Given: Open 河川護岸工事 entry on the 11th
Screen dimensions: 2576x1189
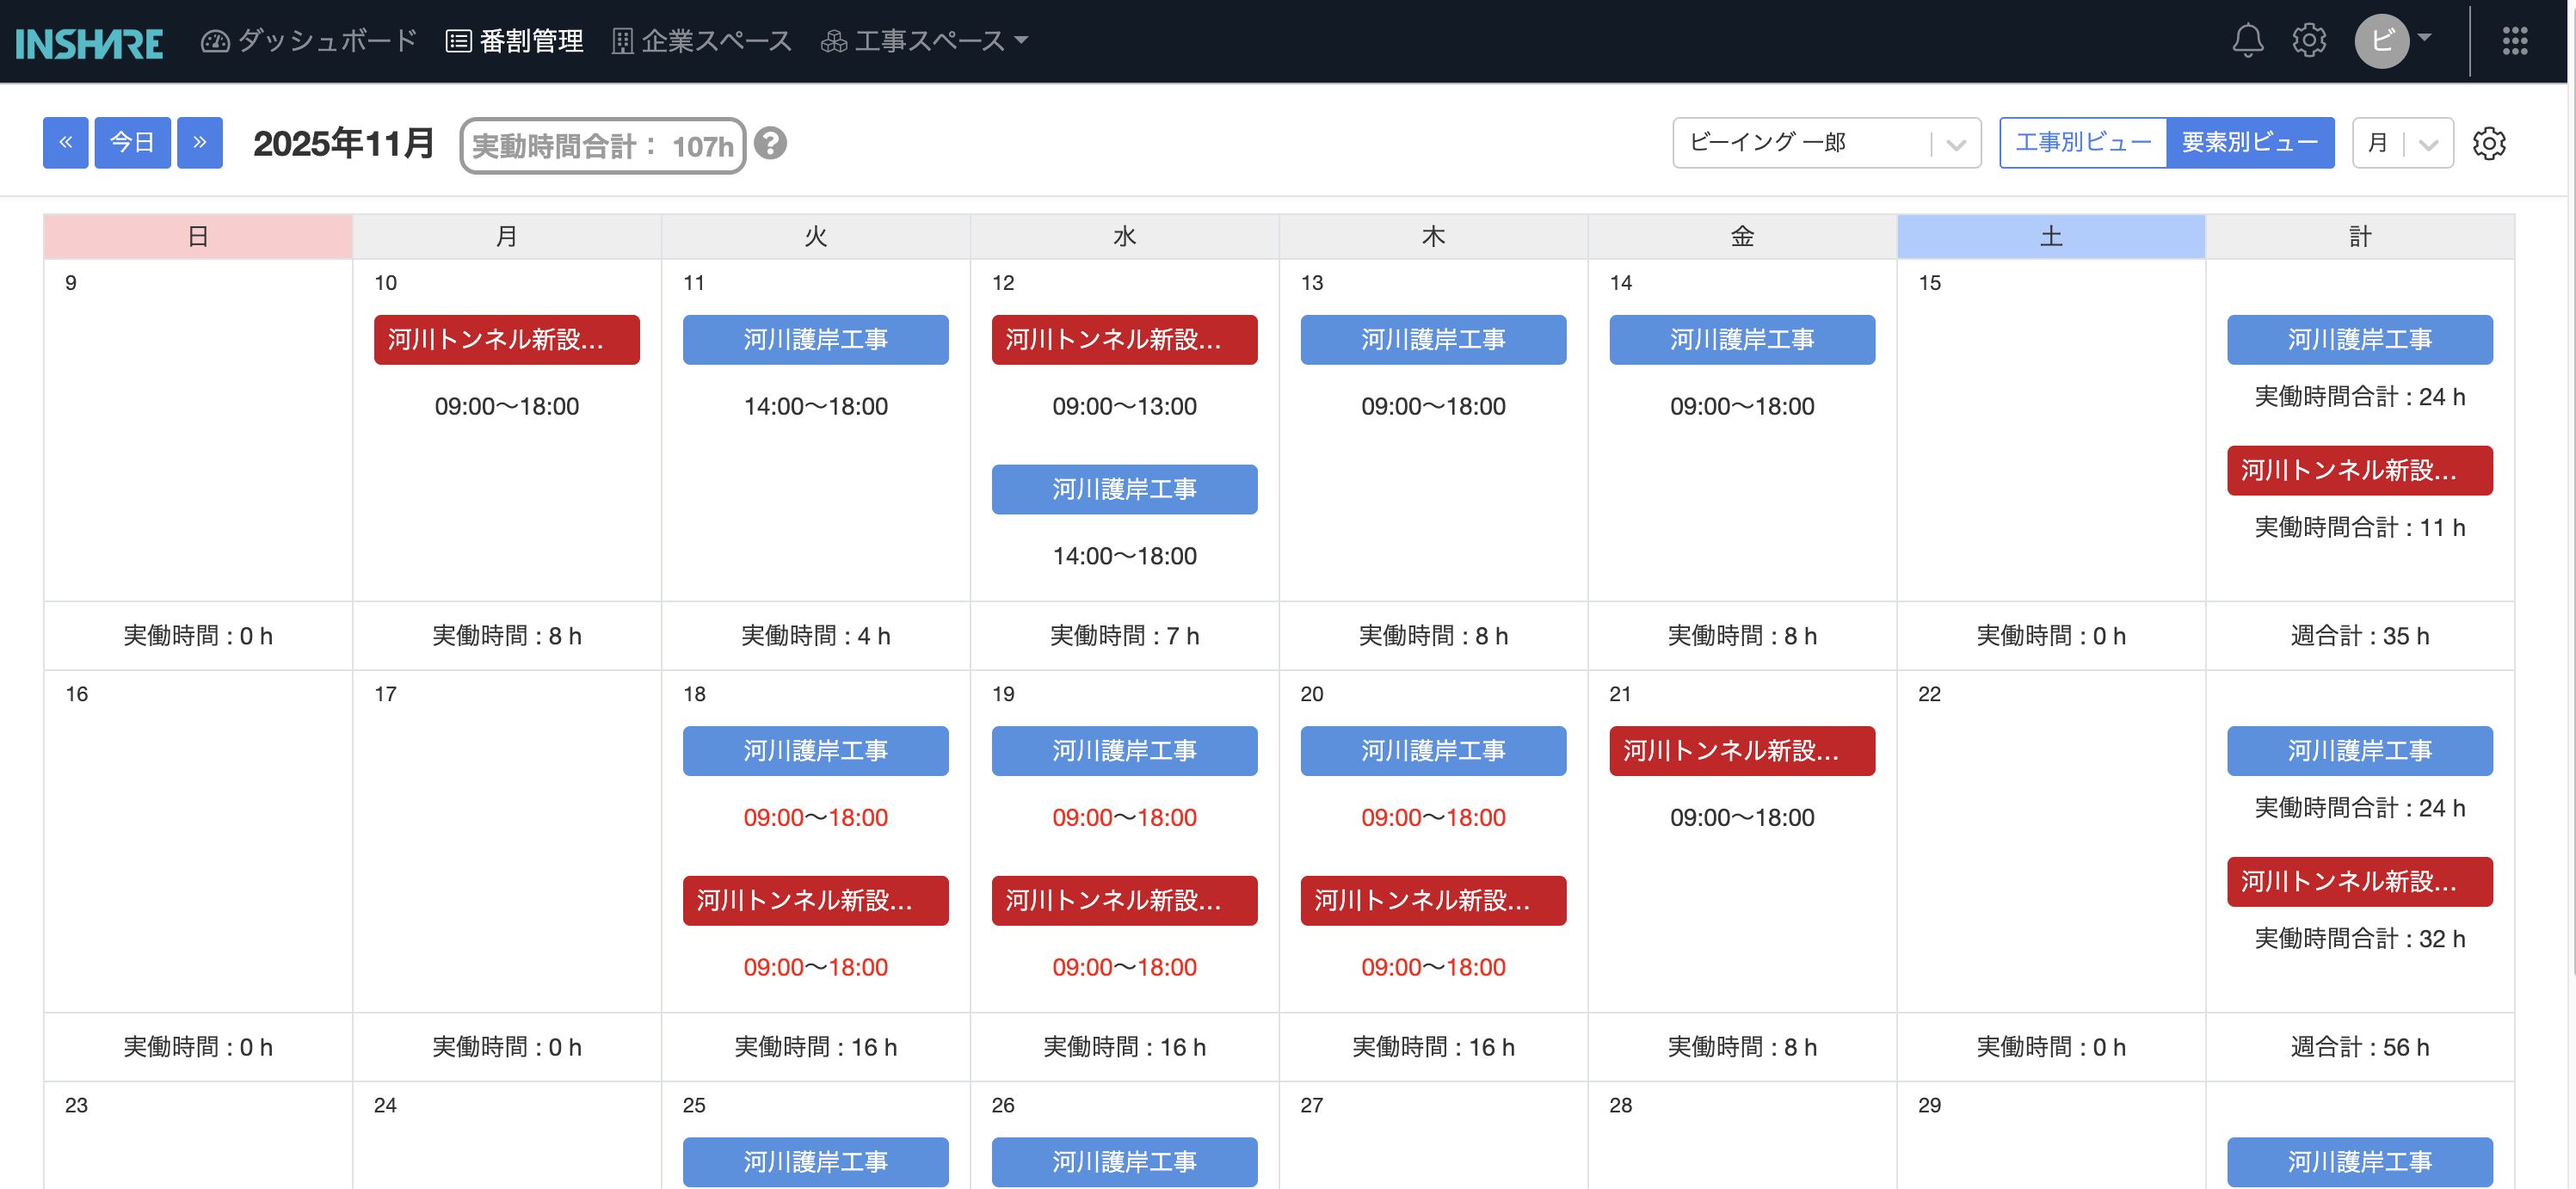Looking at the screenshot, I should [x=816, y=340].
